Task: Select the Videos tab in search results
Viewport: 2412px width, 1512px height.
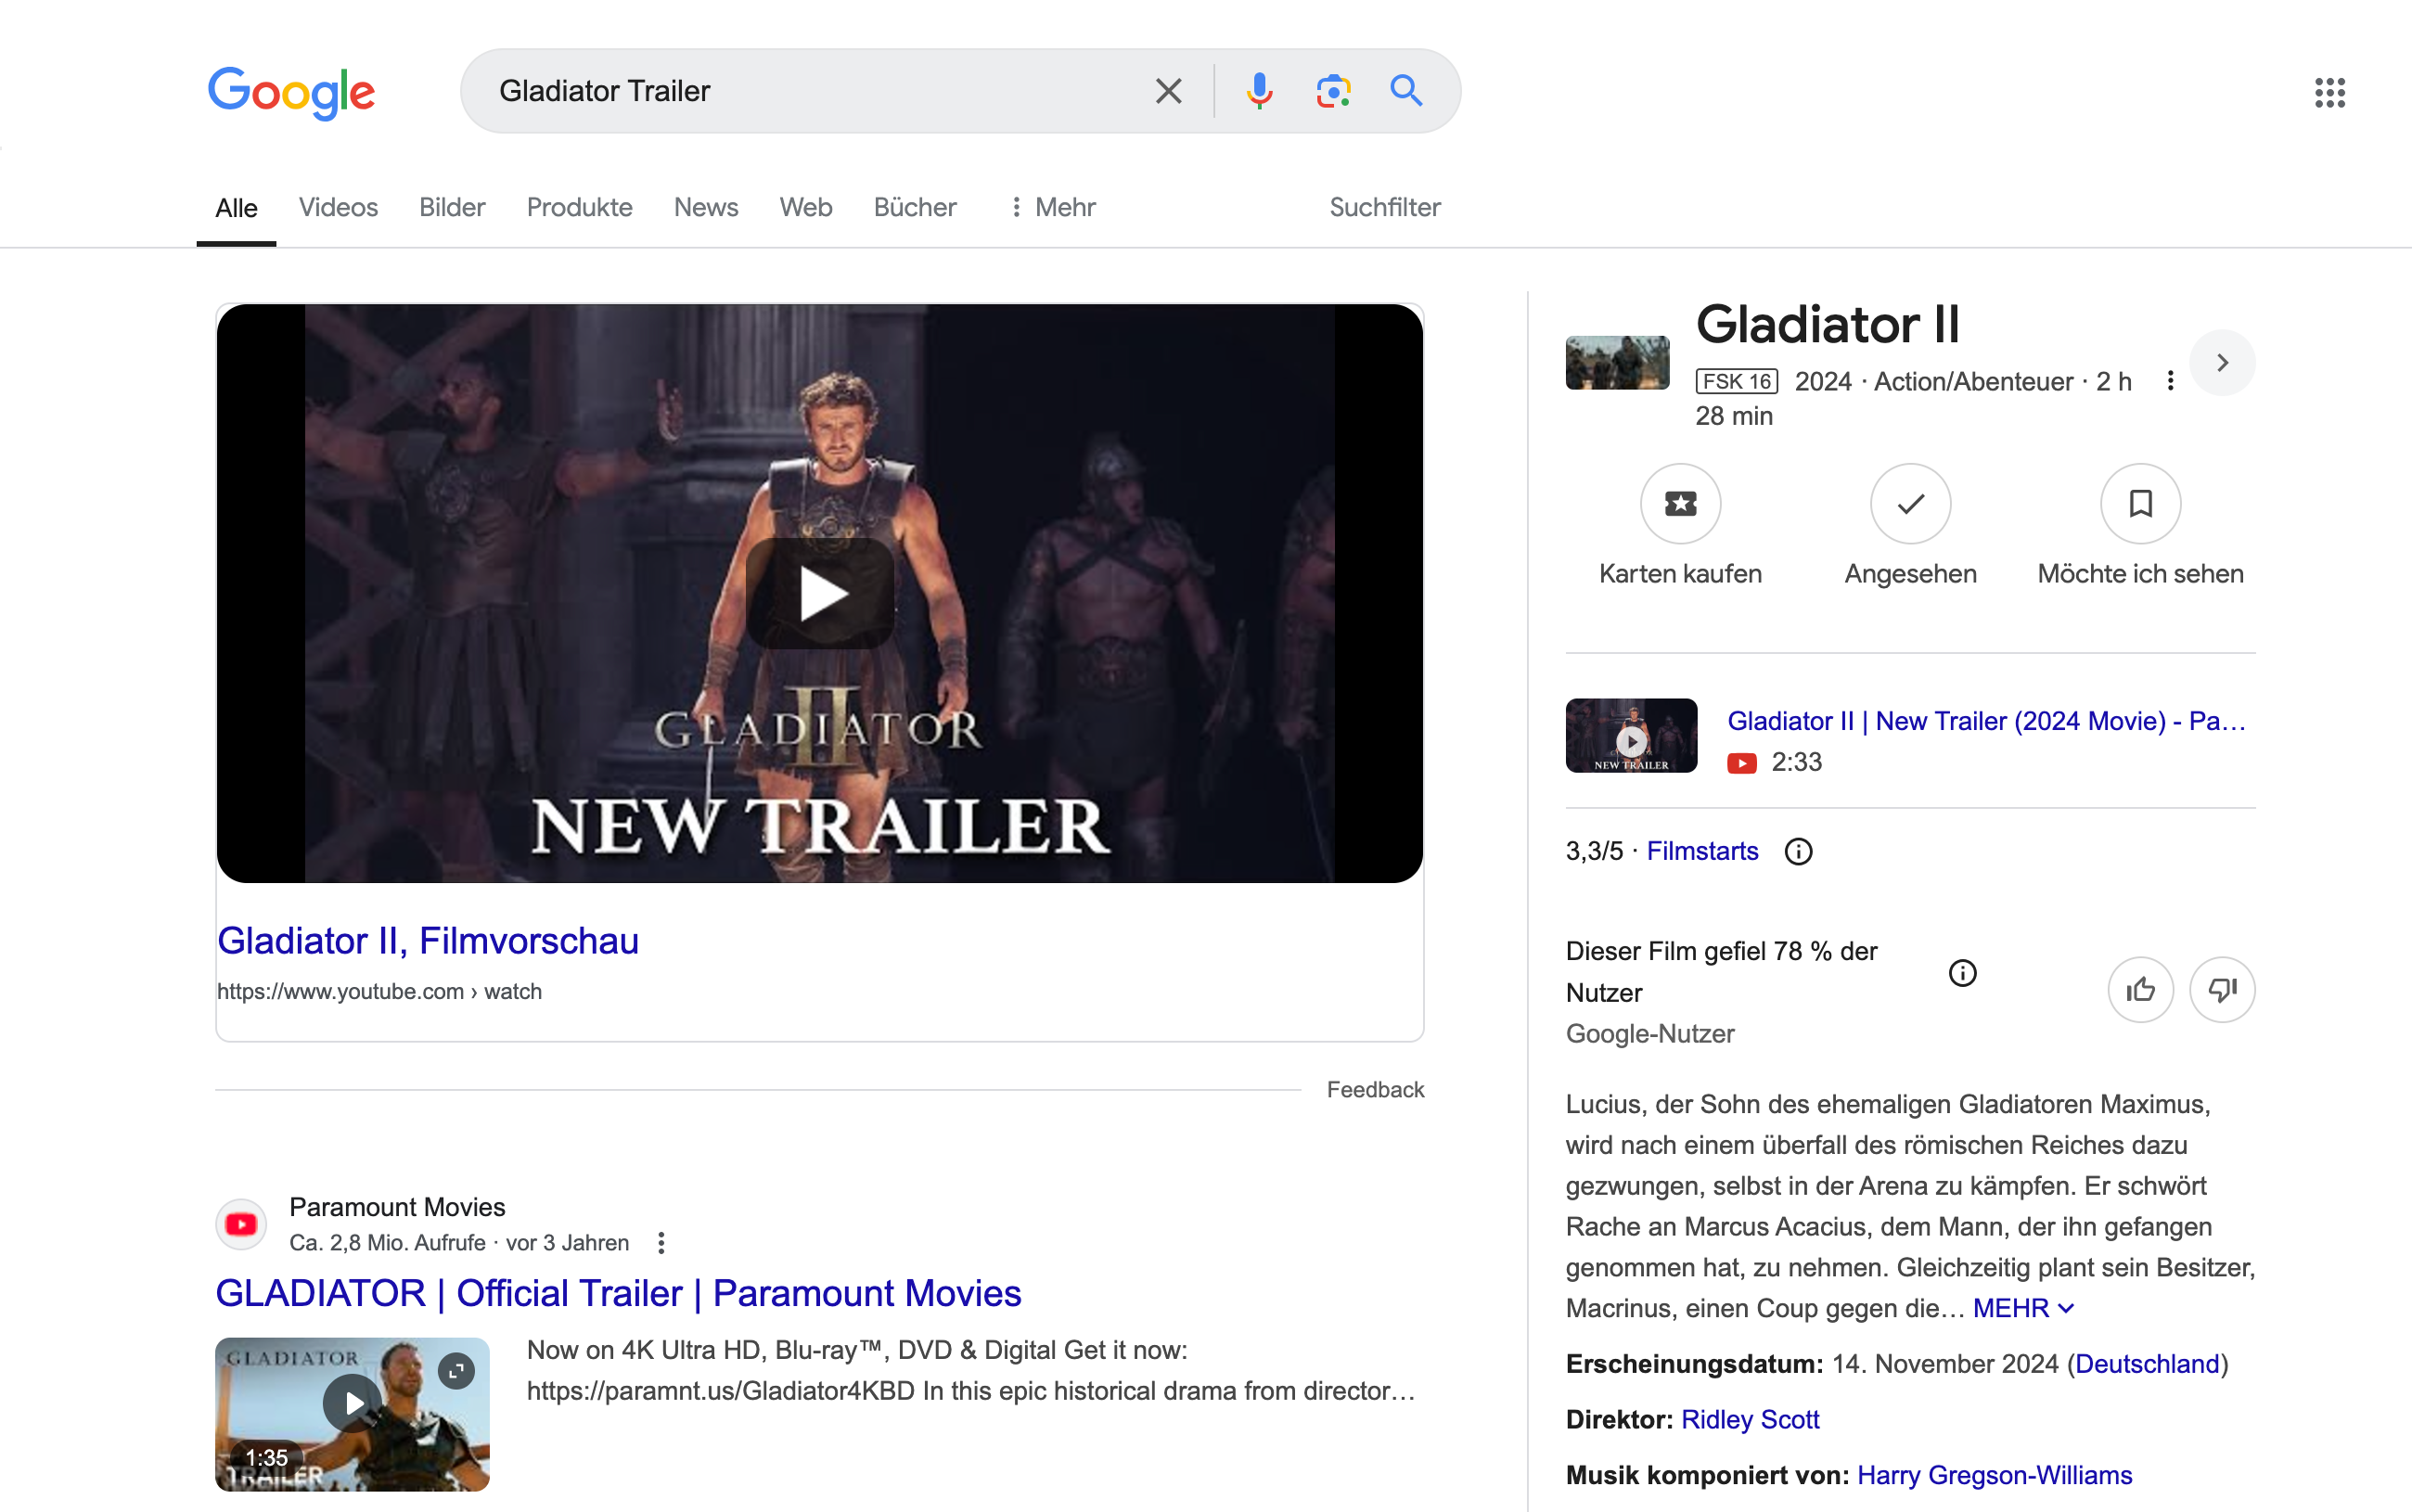Action: 338,207
